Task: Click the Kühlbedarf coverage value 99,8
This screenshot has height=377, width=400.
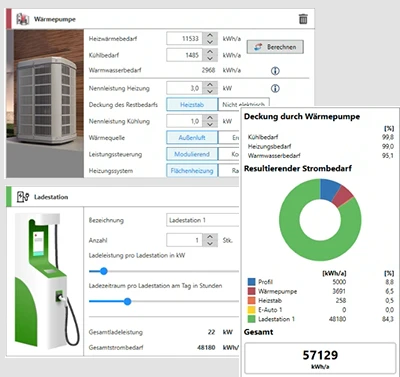Action: [388, 137]
